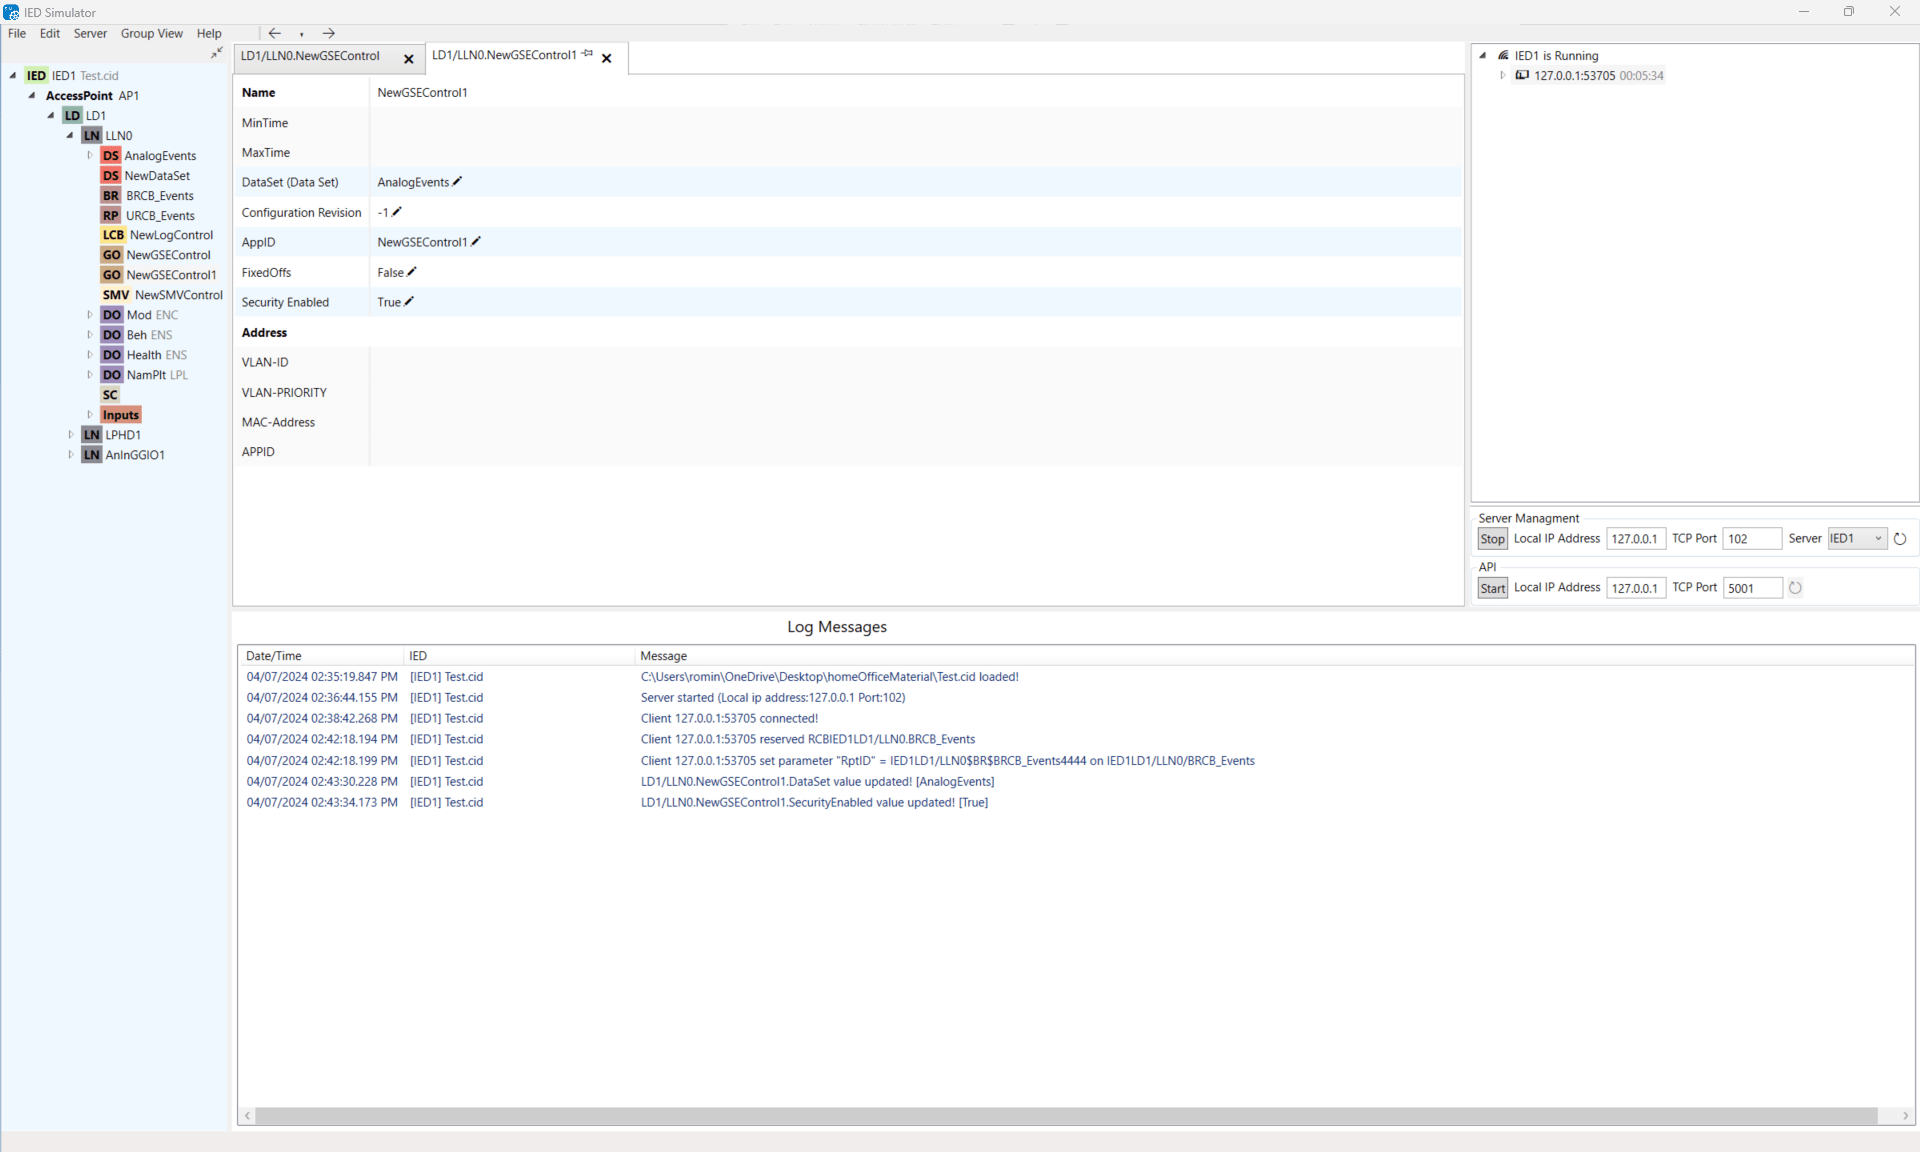Open the File menu

(x=17, y=34)
